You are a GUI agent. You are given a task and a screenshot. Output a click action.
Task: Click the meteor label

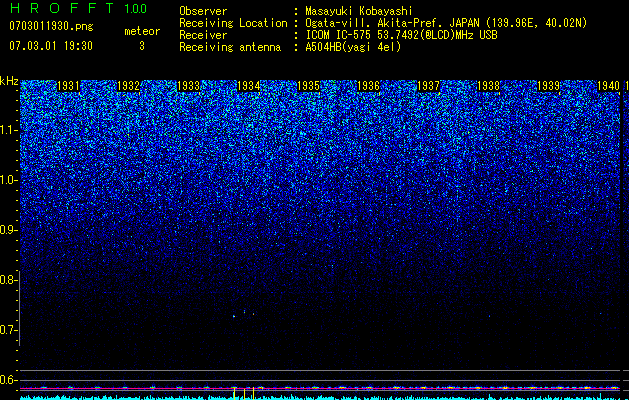click(142, 31)
